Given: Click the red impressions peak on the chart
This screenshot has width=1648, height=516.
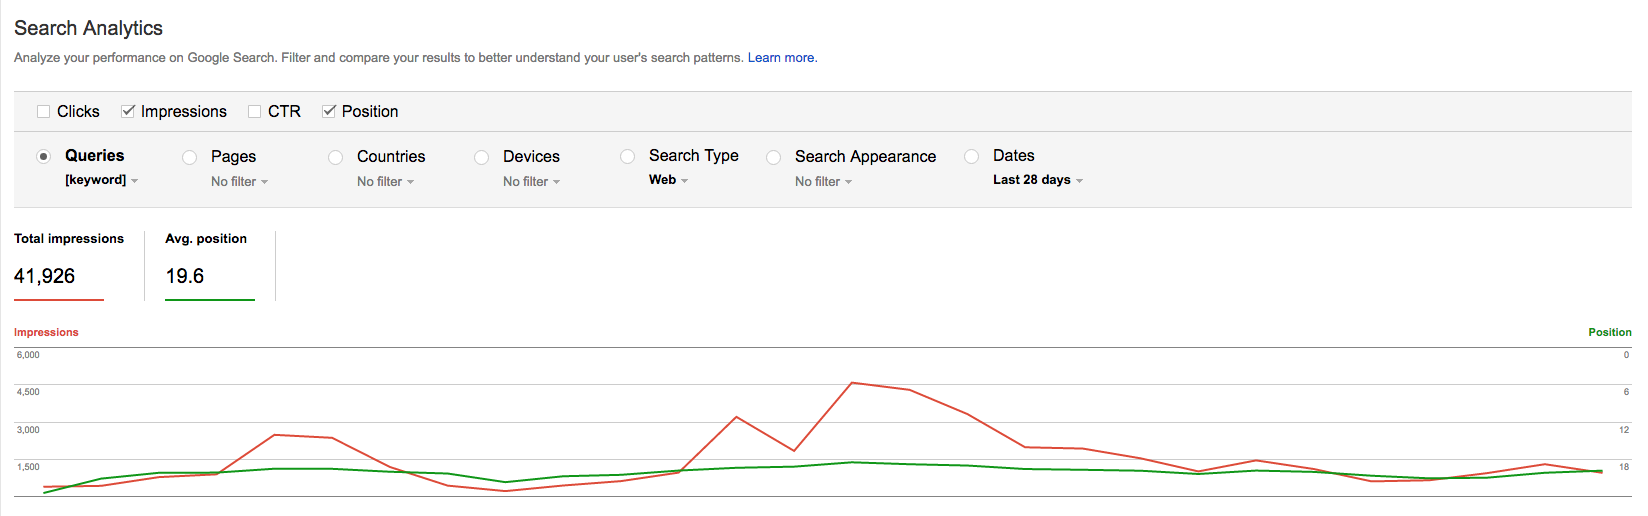Looking at the screenshot, I should [851, 383].
